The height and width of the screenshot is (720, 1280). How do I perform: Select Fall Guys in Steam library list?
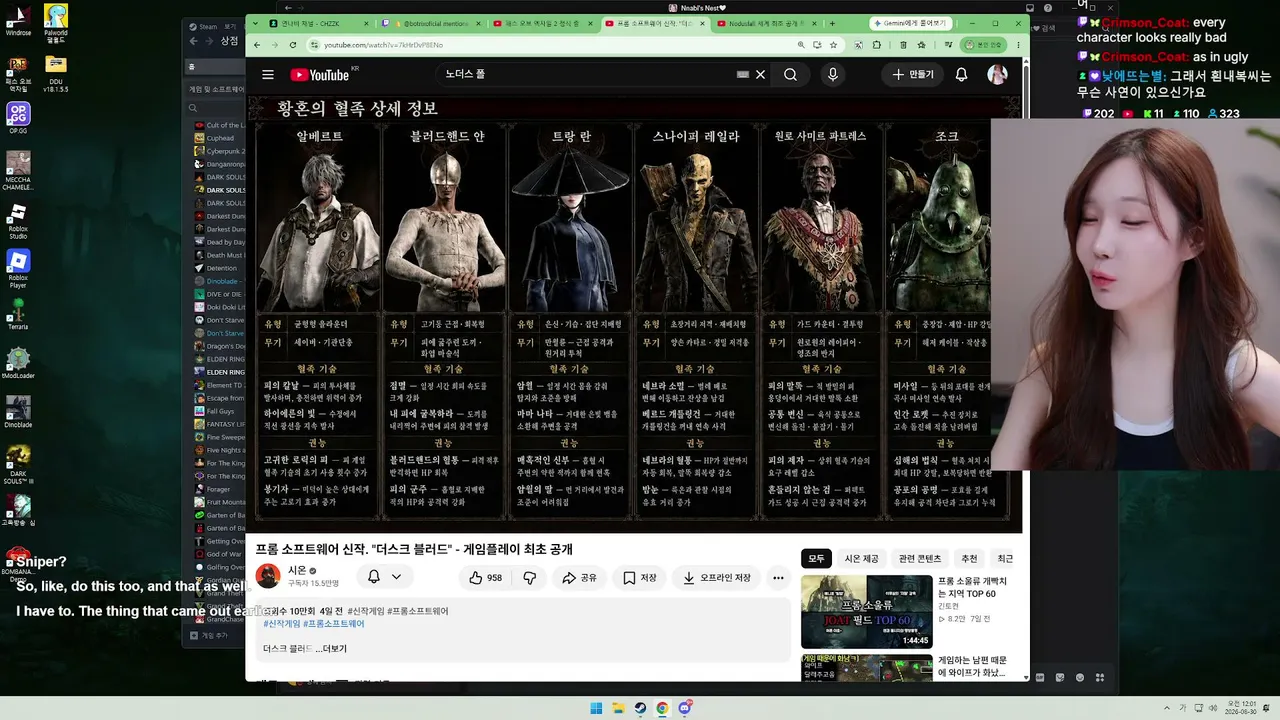coord(220,411)
